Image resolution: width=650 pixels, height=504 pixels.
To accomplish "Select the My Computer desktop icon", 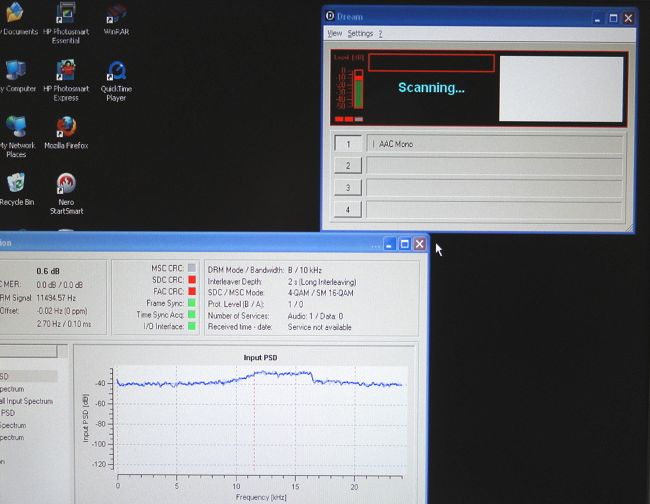I will point(17,75).
